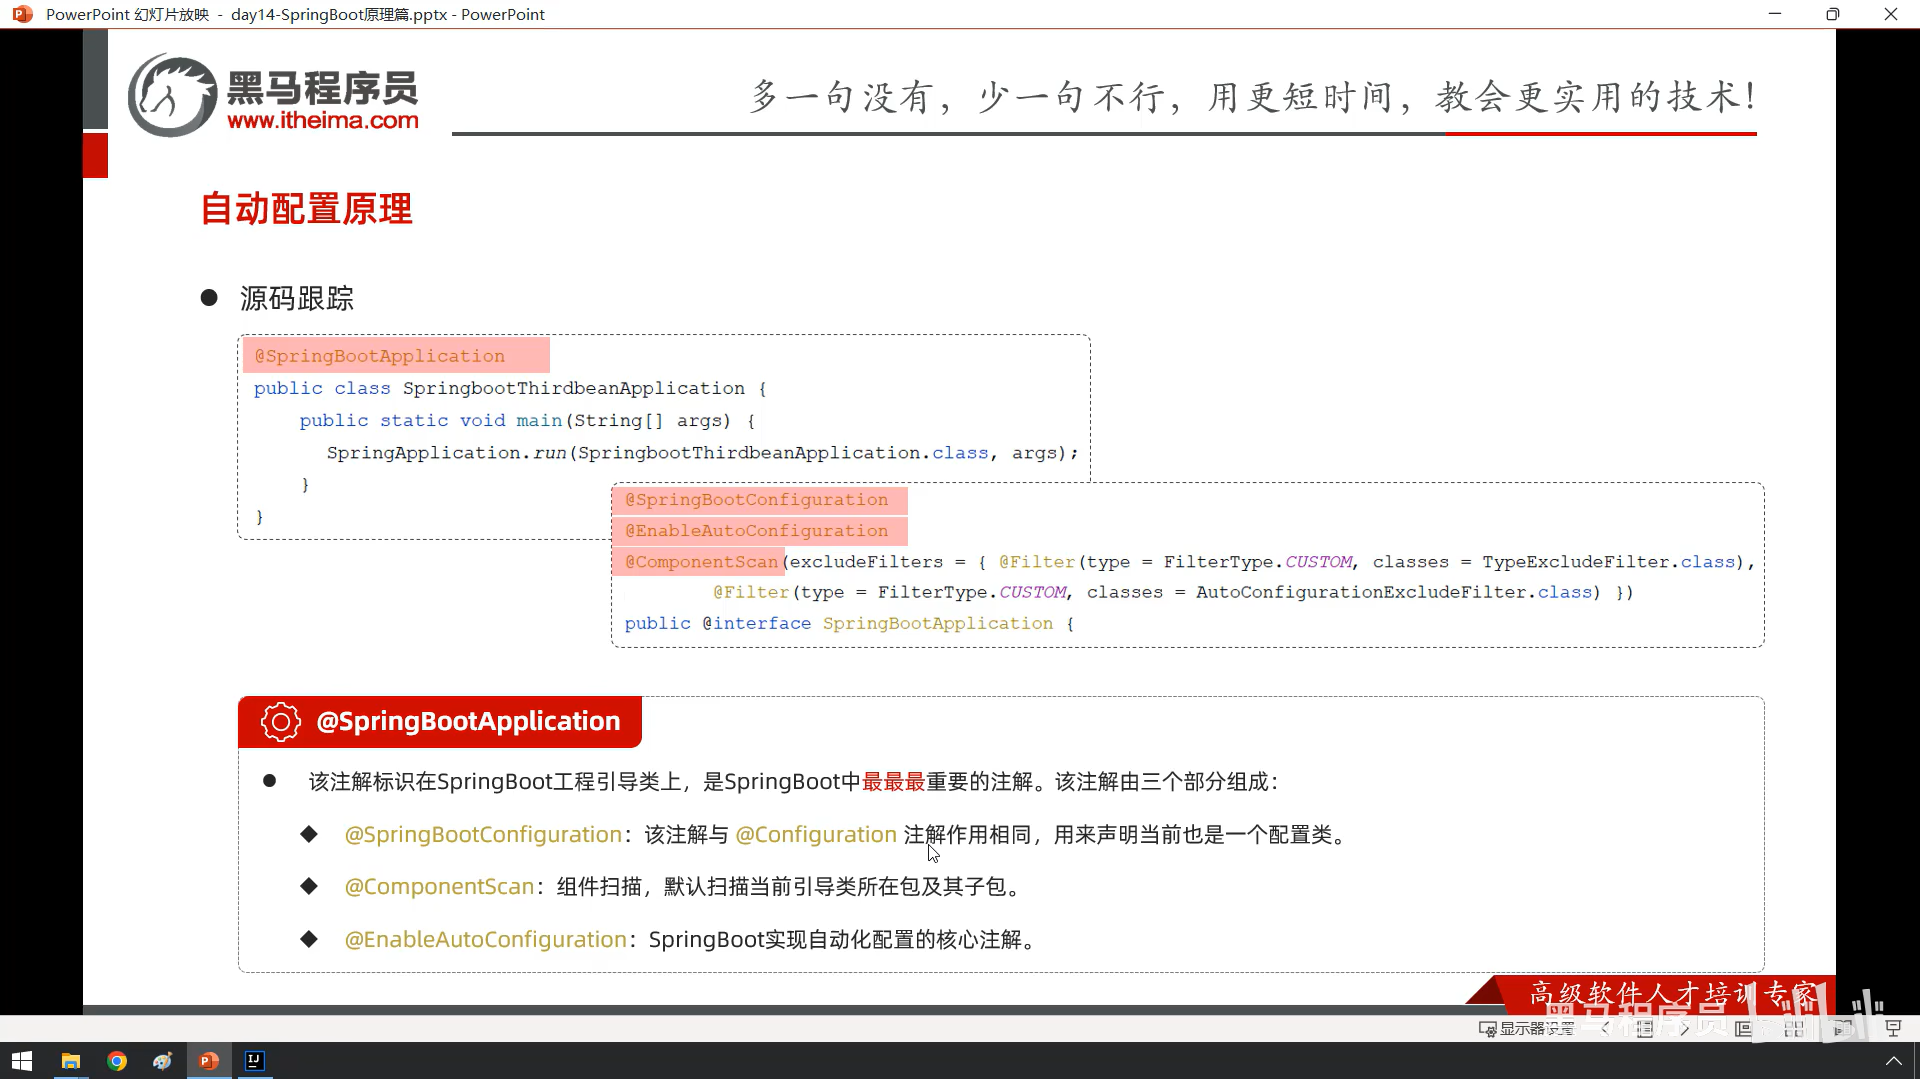Image resolution: width=1920 pixels, height=1079 pixels.
Task: Click the highlighted @EnableAutoConfiguration annotation in code
Action: click(757, 530)
